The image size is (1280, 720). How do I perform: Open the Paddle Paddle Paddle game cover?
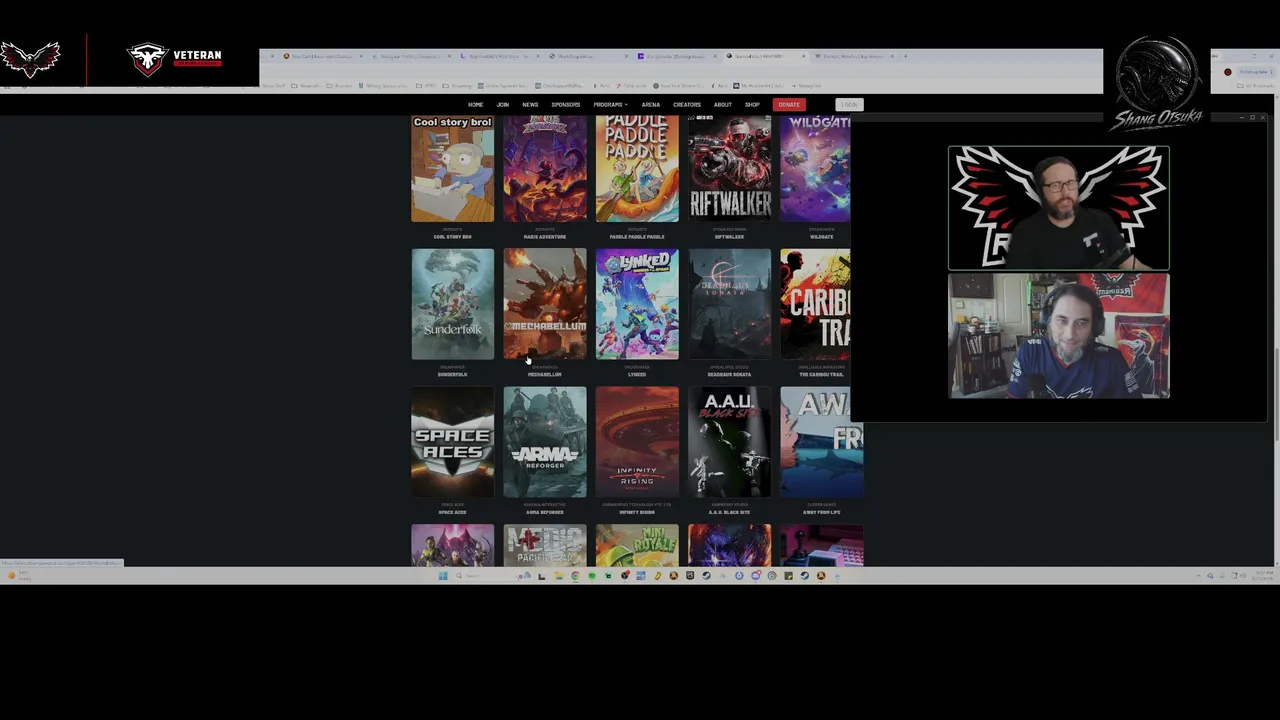pyautogui.click(x=637, y=168)
